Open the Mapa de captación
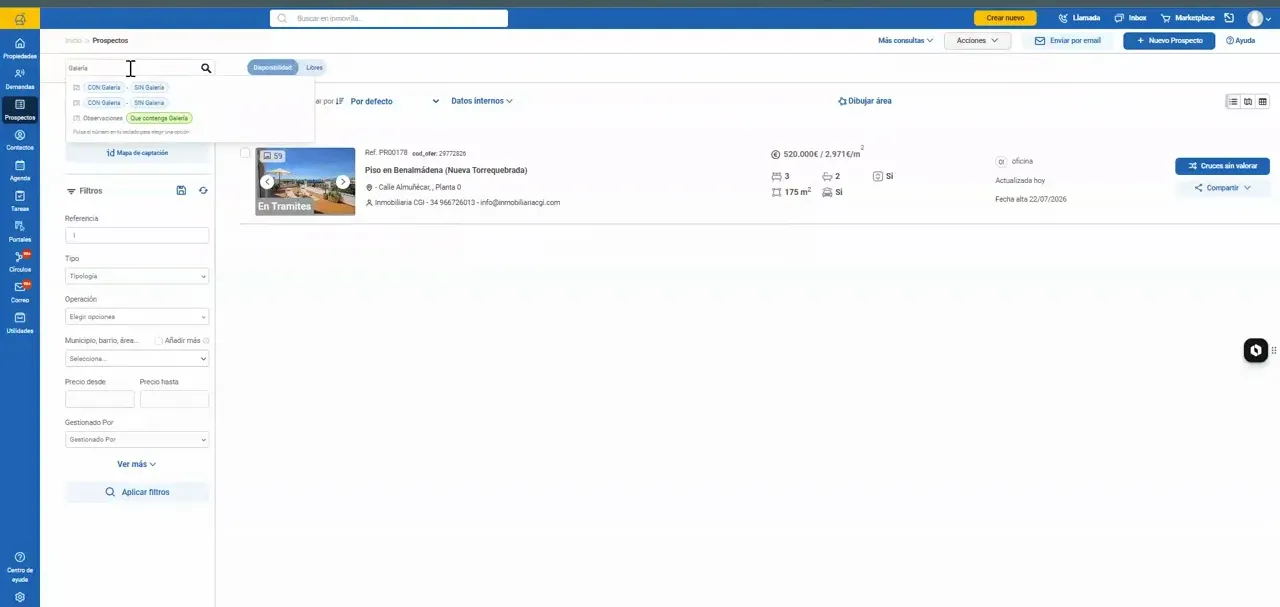 (x=137, y=153)
